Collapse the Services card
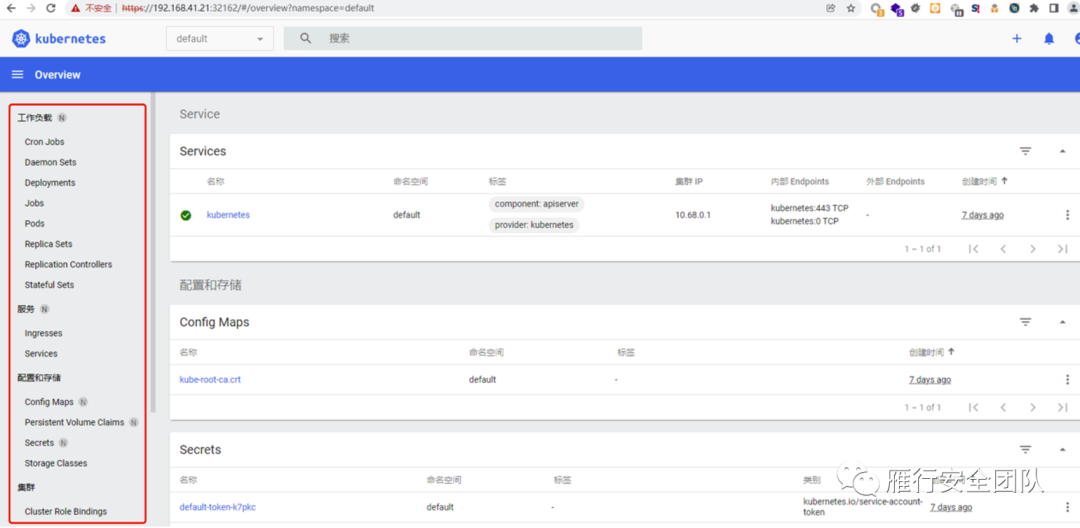 tap(1062, 151)
